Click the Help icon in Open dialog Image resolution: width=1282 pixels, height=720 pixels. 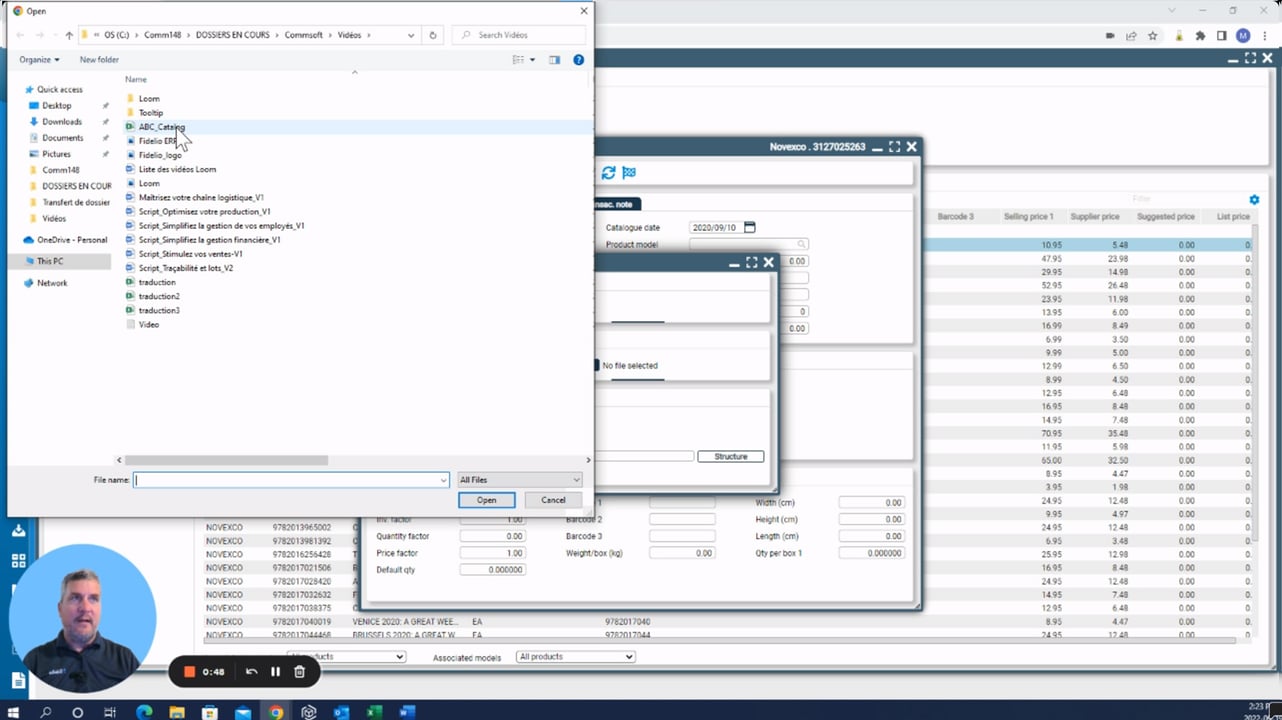[x=578, y=60]
